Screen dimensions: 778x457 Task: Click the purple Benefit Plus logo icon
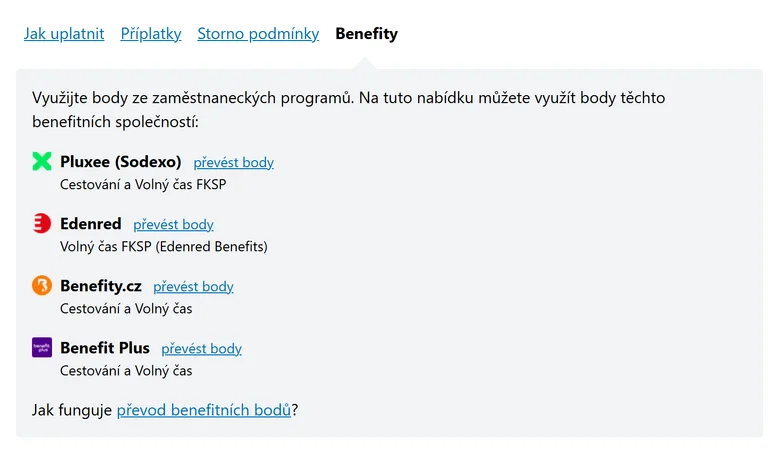click(x=42, y=348)
